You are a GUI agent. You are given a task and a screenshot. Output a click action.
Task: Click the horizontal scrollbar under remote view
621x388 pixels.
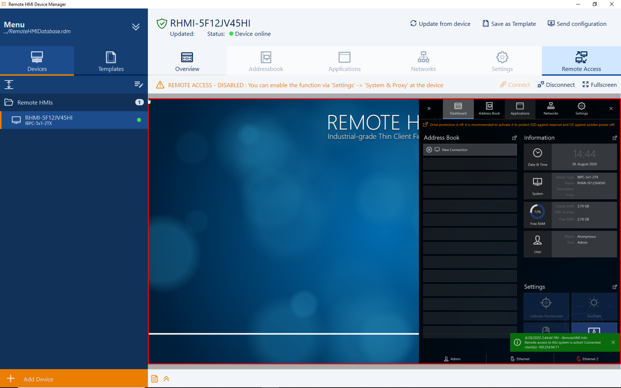384,367
